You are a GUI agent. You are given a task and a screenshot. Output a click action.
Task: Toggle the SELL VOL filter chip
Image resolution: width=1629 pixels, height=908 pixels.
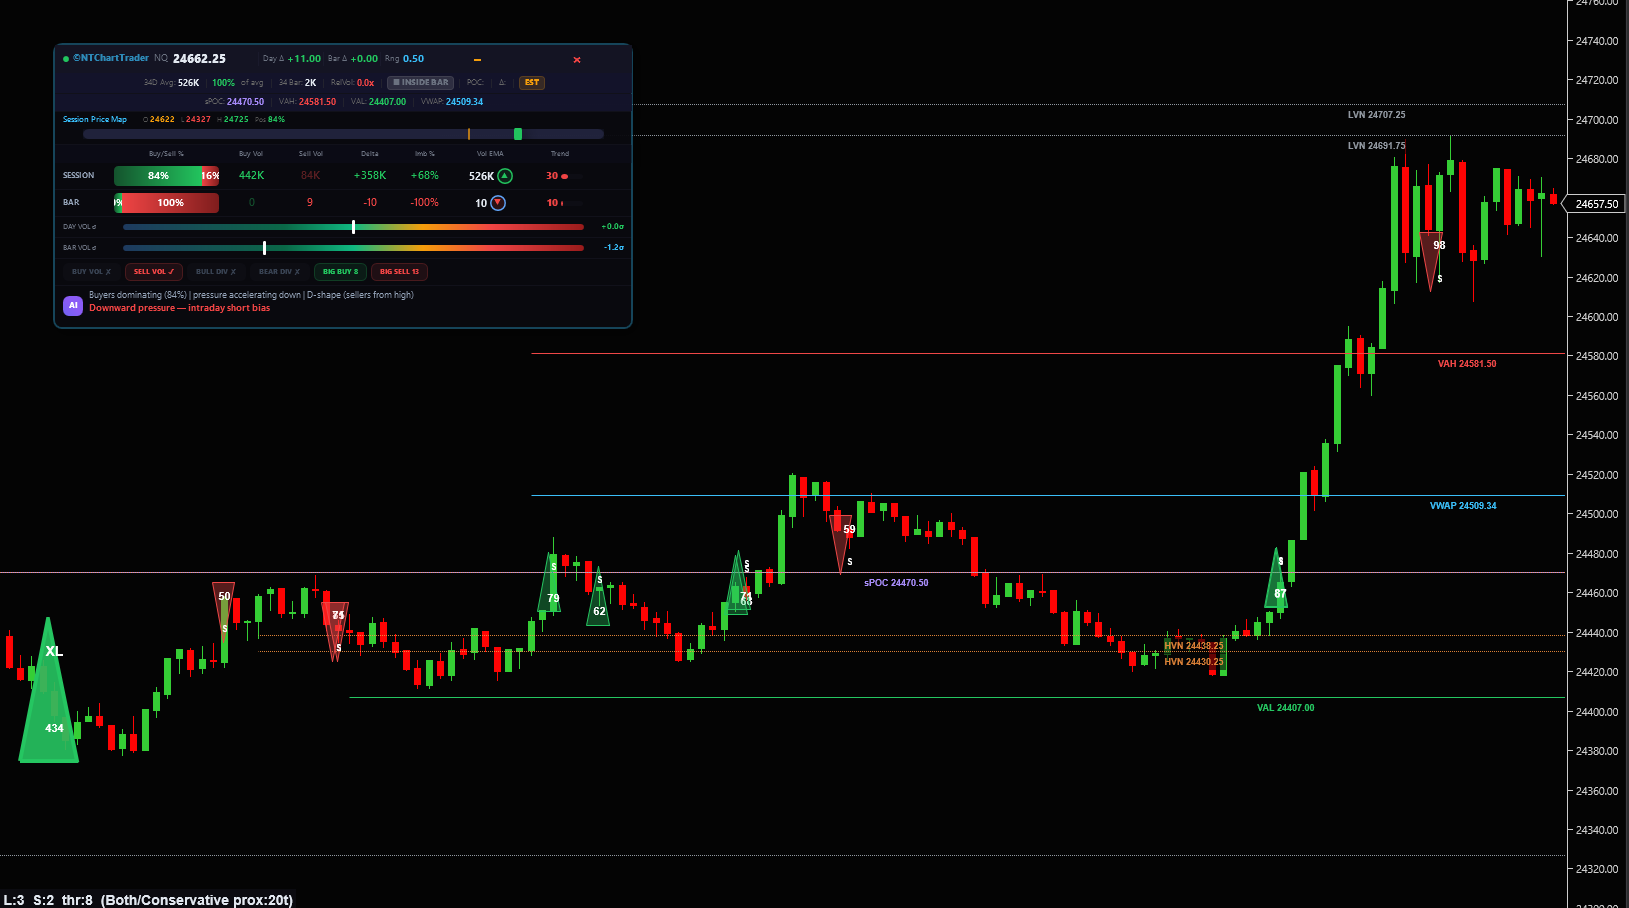pyautogui.click(x=154, y=272)
